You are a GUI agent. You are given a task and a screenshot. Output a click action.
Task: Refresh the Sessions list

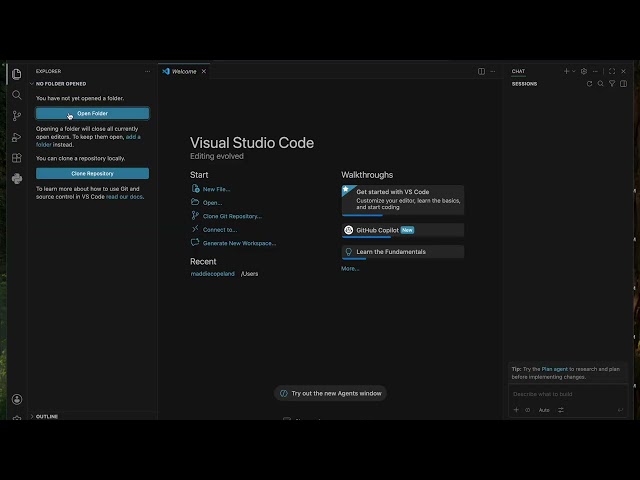589,84
